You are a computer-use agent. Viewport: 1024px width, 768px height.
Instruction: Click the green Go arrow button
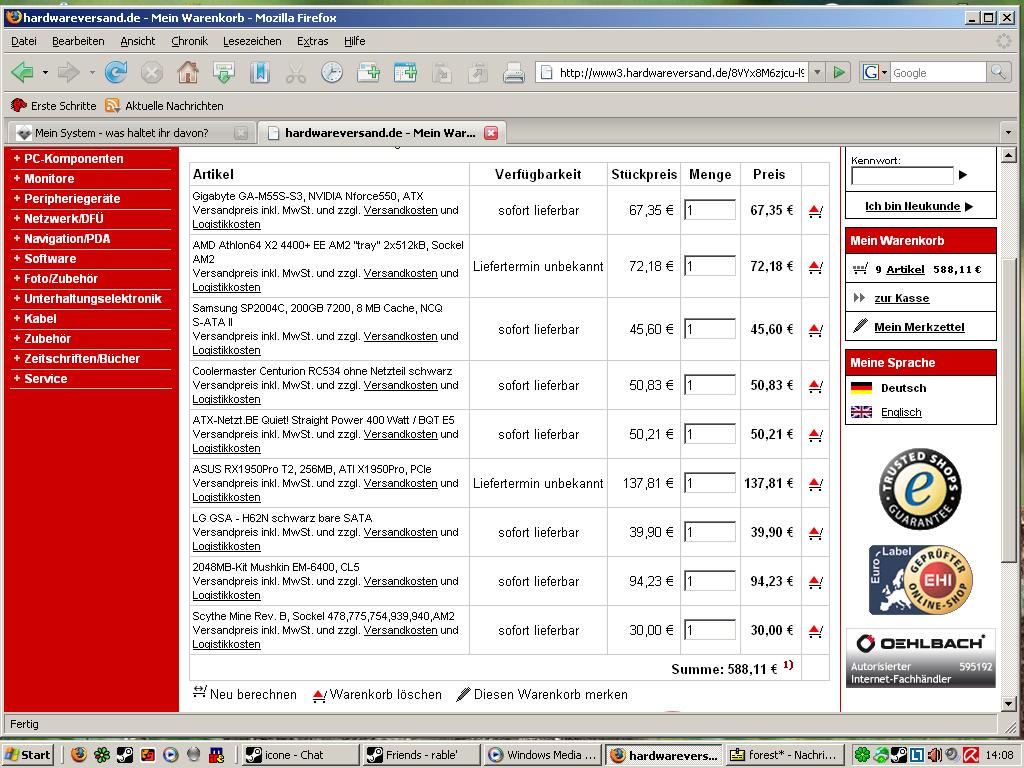pos(839,72)
